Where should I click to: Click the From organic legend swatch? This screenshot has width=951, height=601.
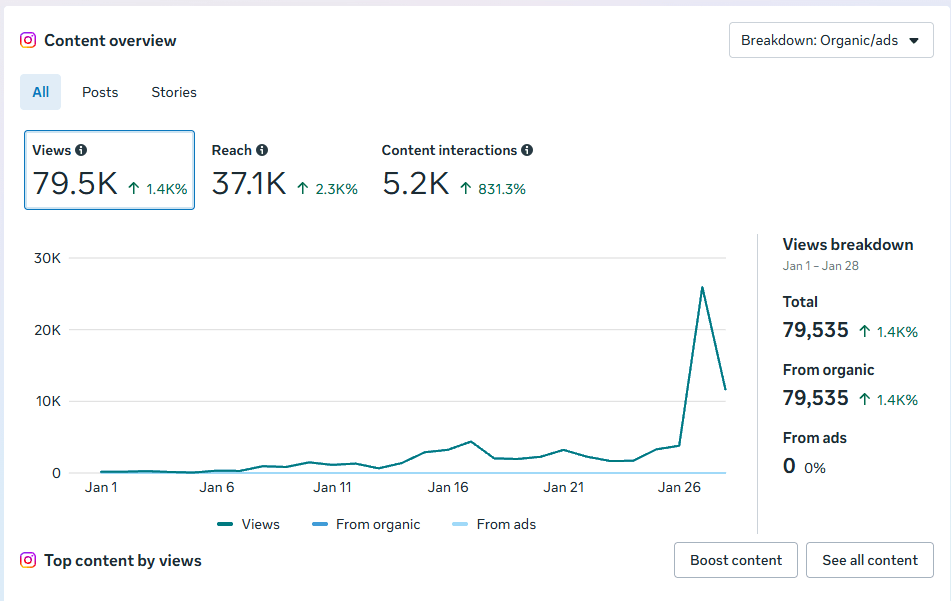pos(320,524)
